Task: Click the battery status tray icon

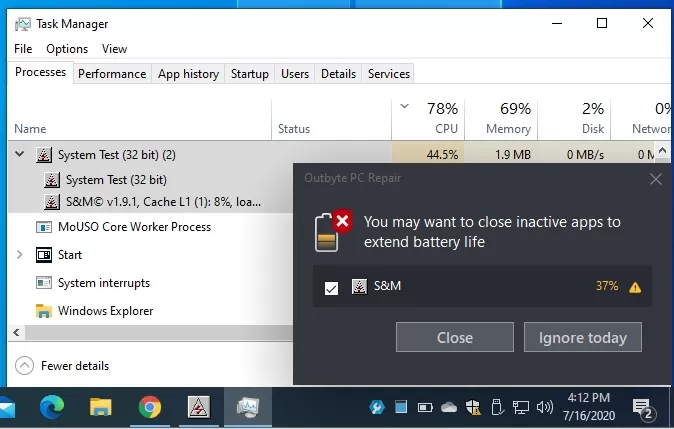Action: click(x=425, y=407)
